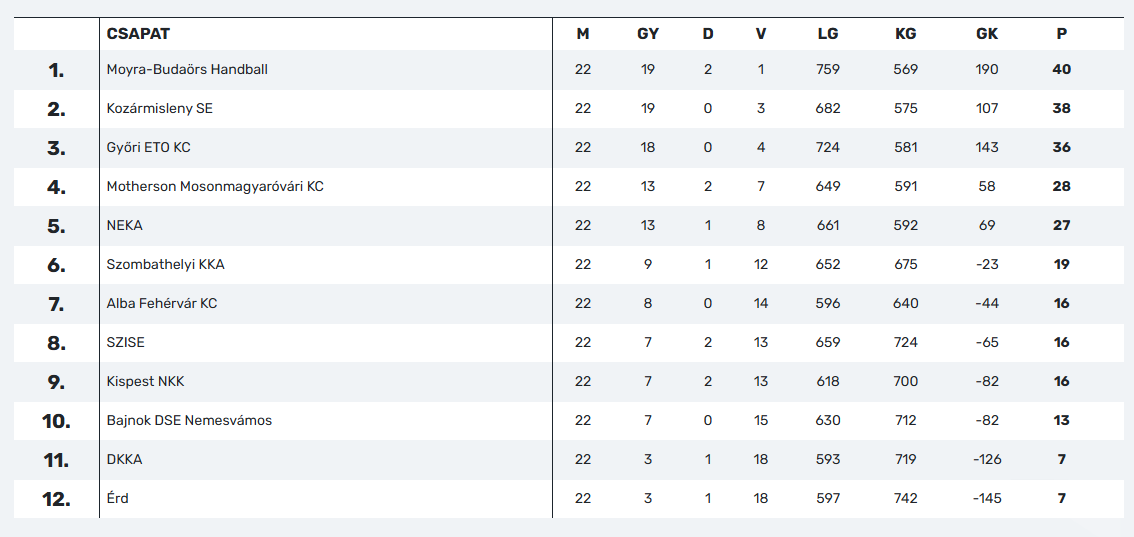Click the CSAPAT column header

pyautogui.click(x=138, y=33)
